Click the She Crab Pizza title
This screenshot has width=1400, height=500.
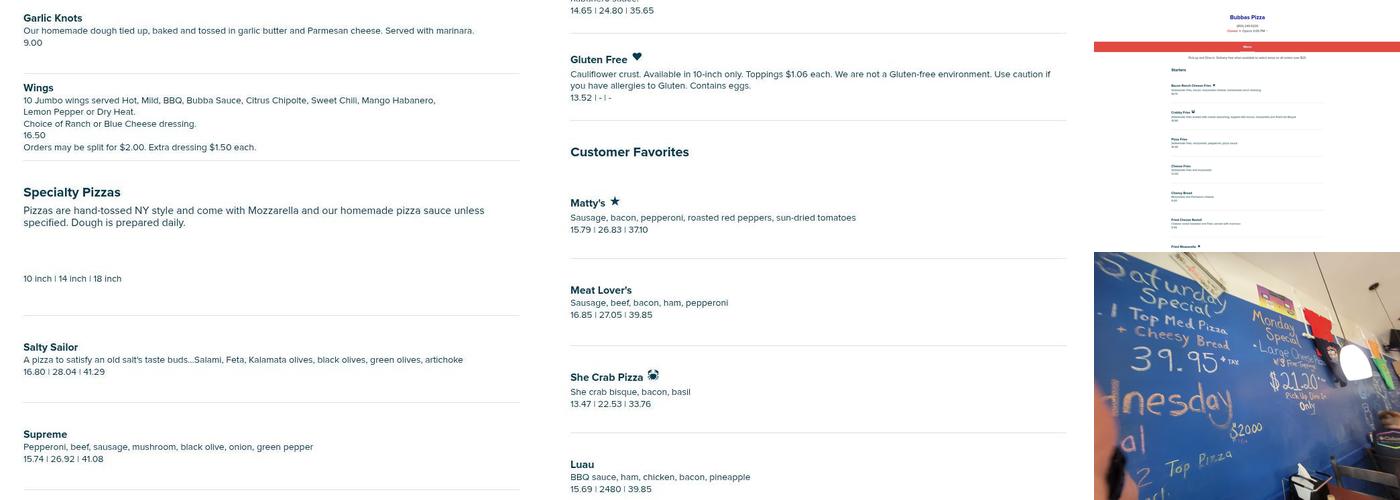coord(606,377)
